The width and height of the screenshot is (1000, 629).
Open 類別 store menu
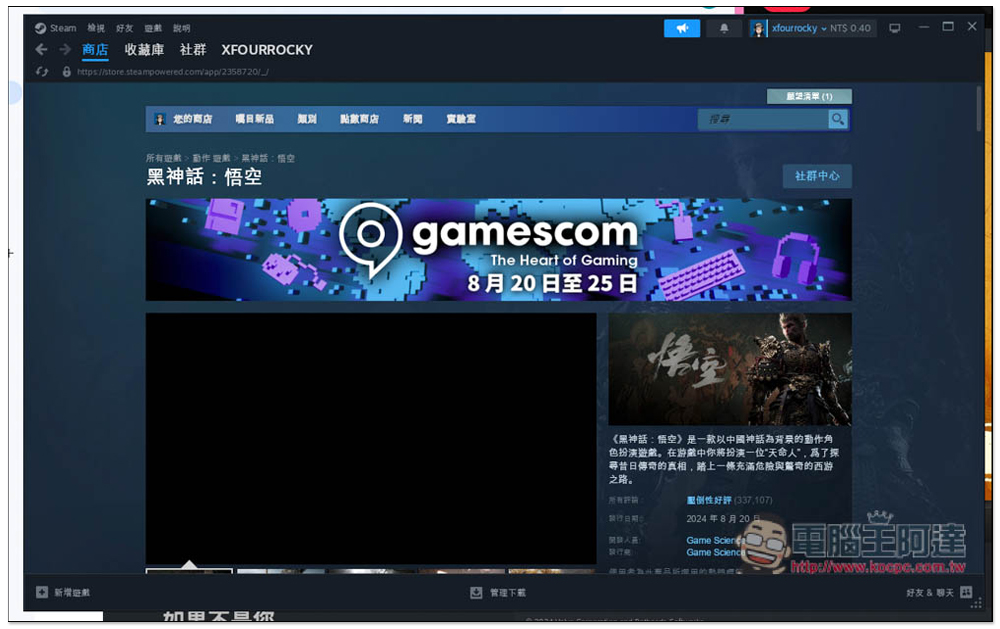pyautogui.click(x=307, y=119)
